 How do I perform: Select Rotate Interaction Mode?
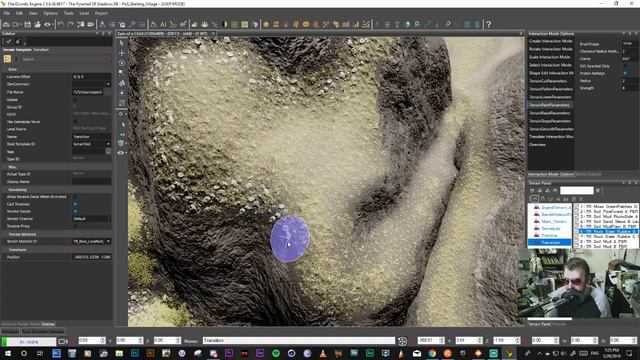coord(551,49)
